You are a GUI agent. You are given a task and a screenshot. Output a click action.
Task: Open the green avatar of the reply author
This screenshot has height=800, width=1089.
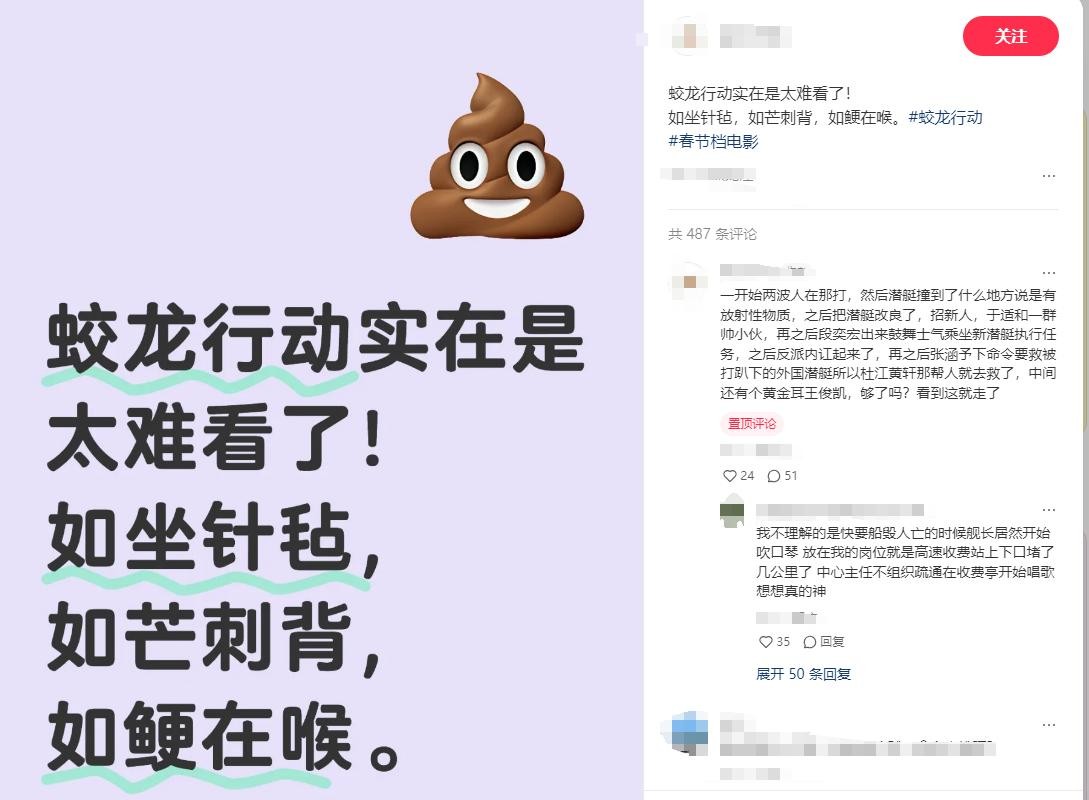tap(732, 512)
